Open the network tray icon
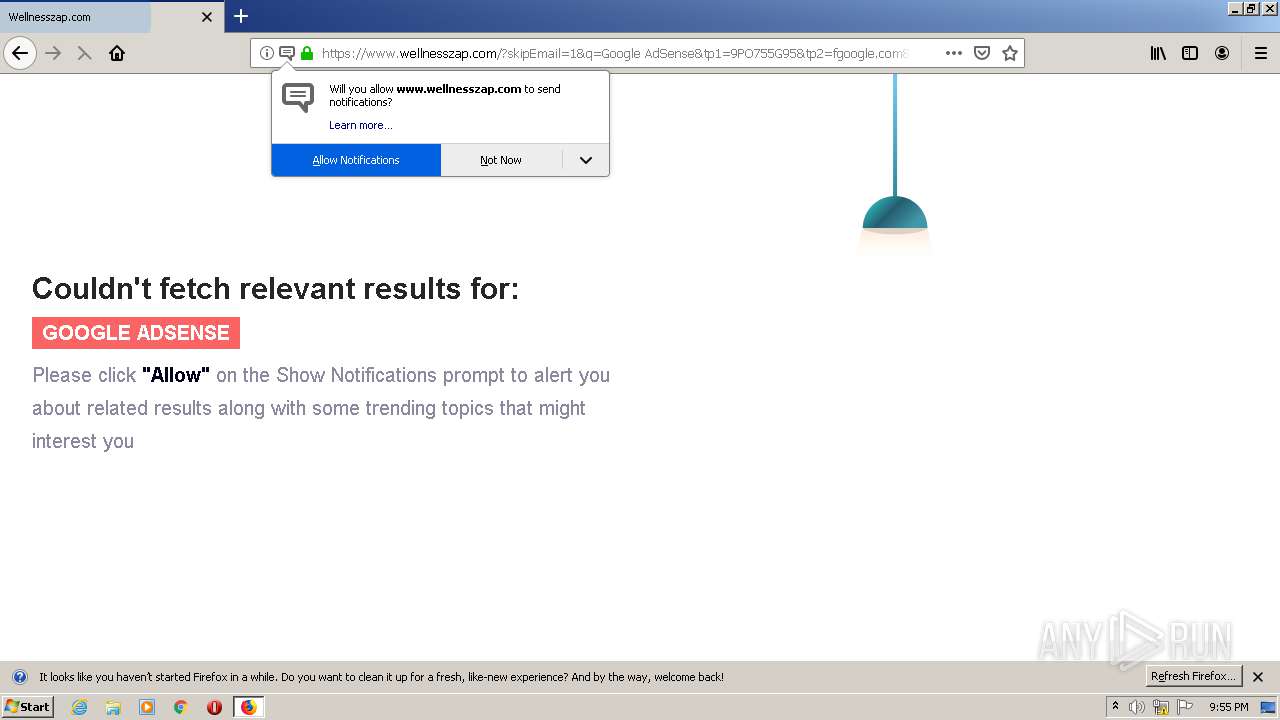Screen dimensions: 1280x720 pyautogui.click(x=1161, y=707)
